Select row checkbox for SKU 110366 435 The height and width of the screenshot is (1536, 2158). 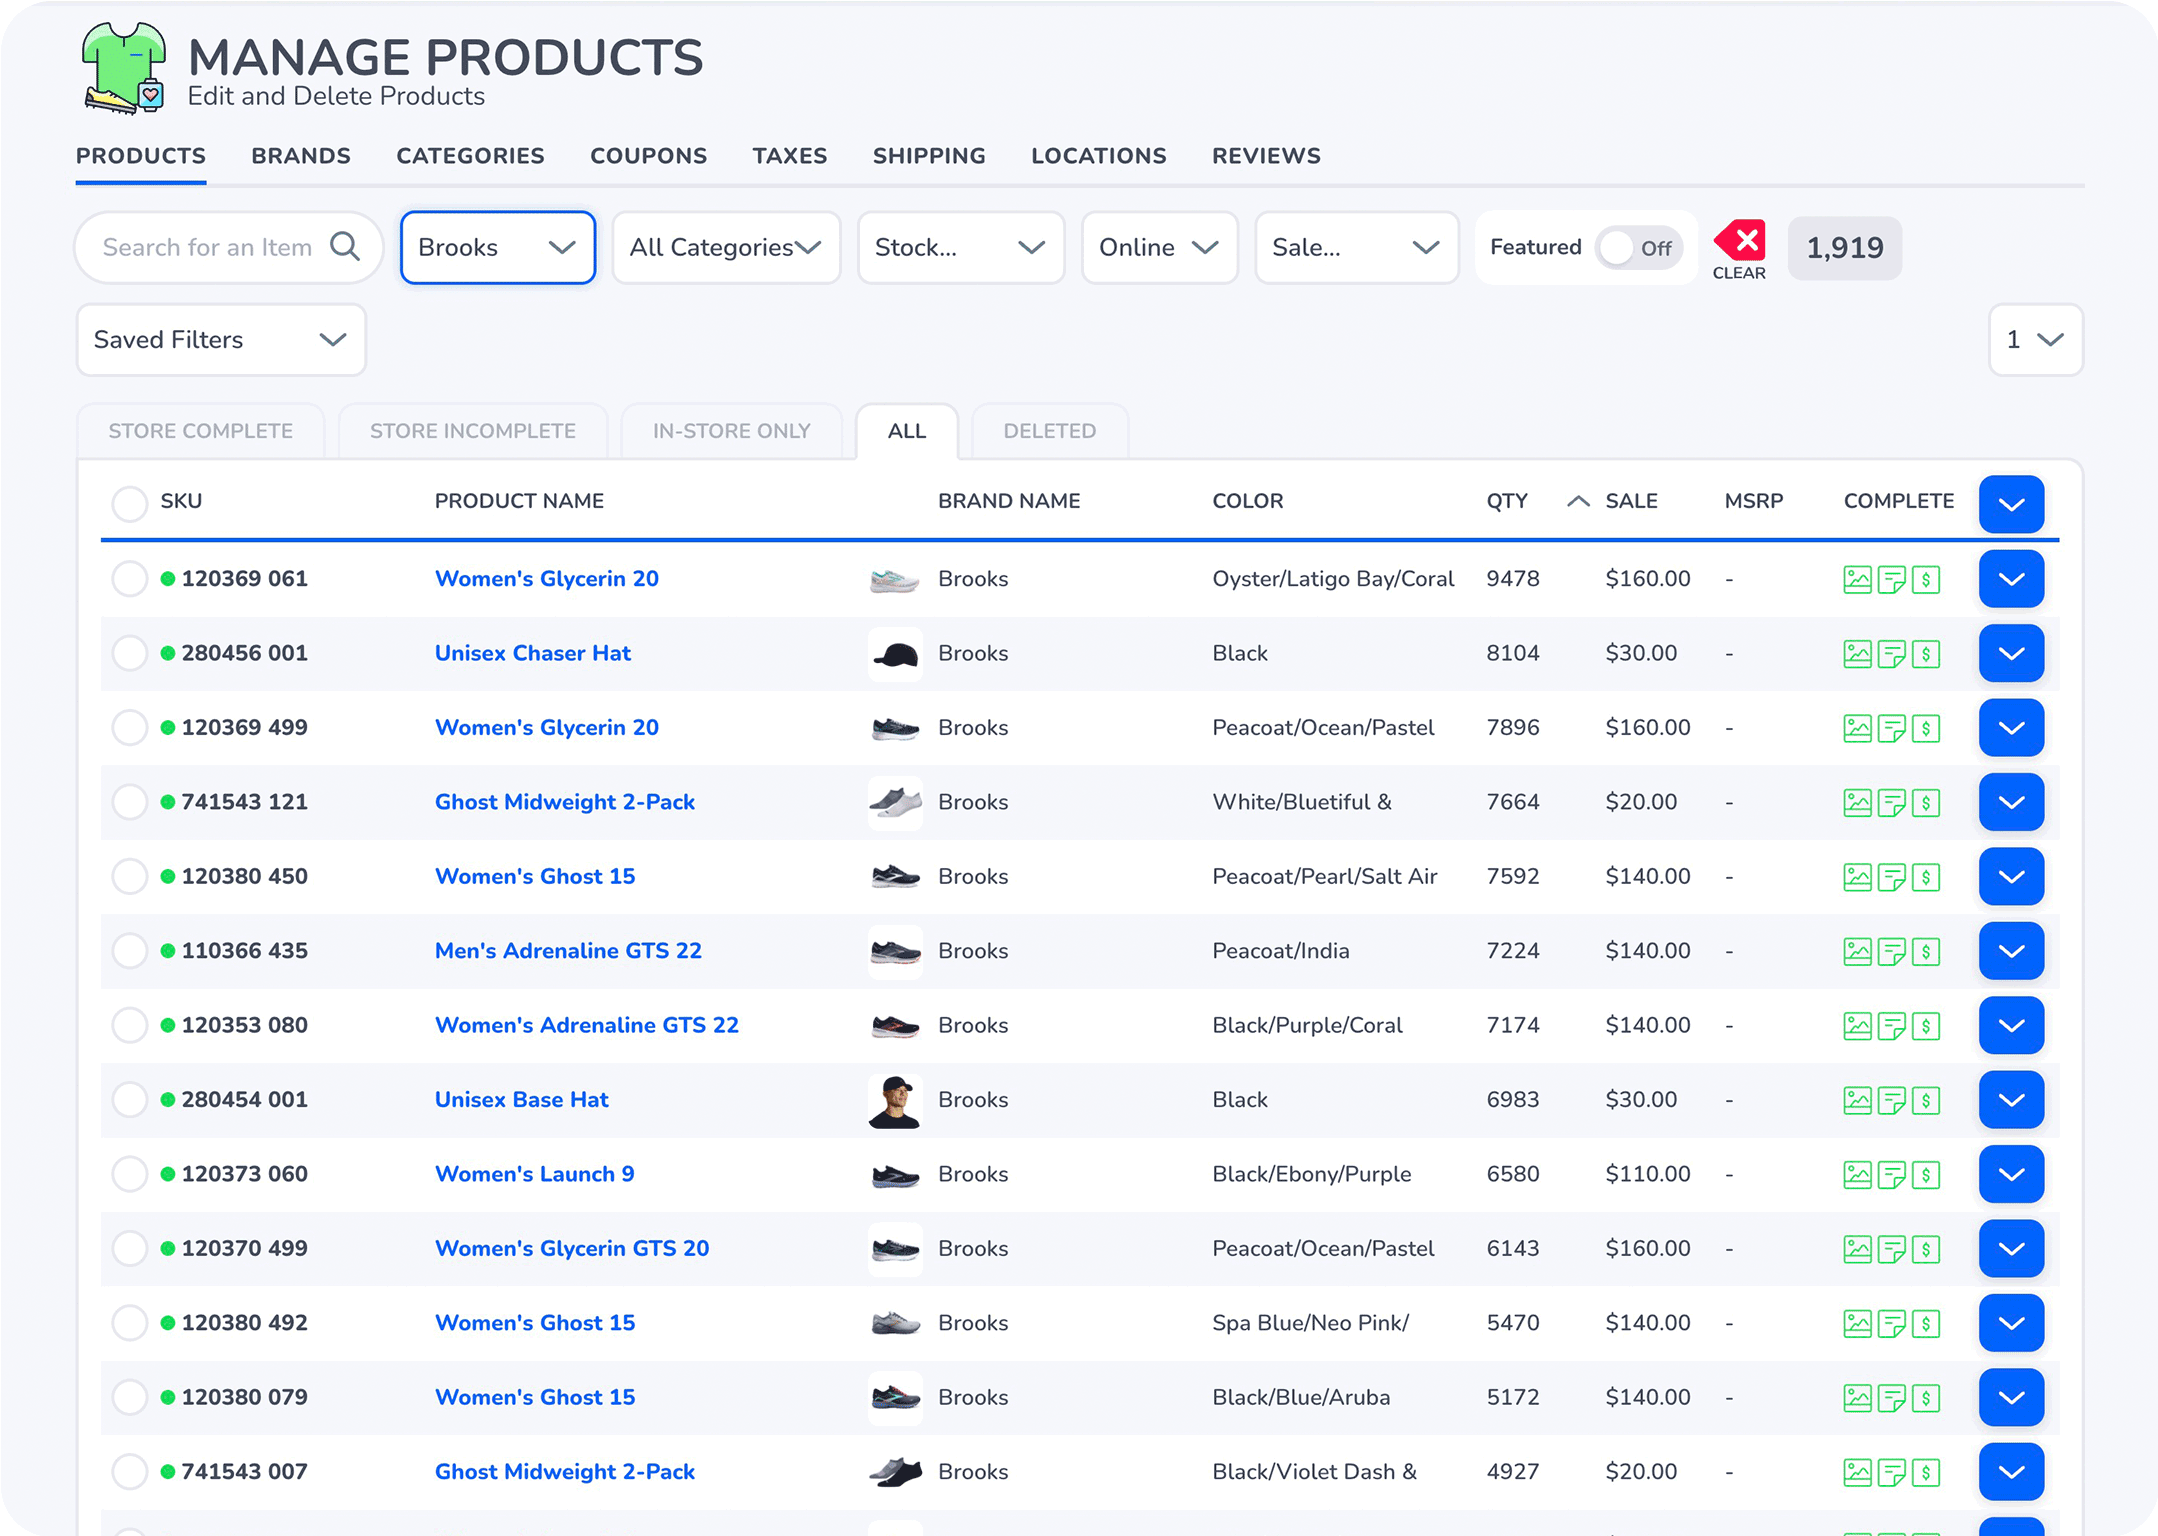pos(129,951)
